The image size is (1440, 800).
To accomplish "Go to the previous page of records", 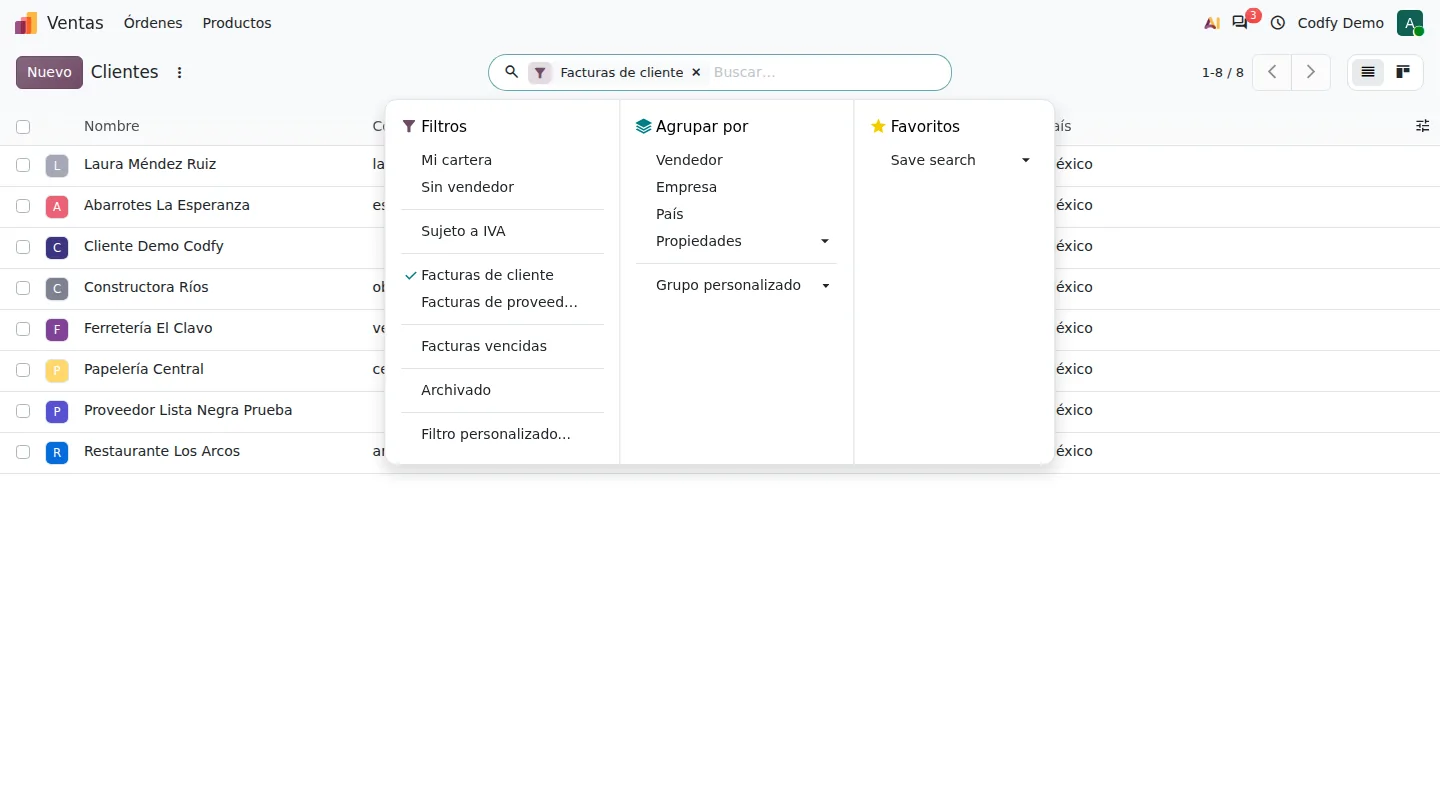I will [x=1272, y=72].
